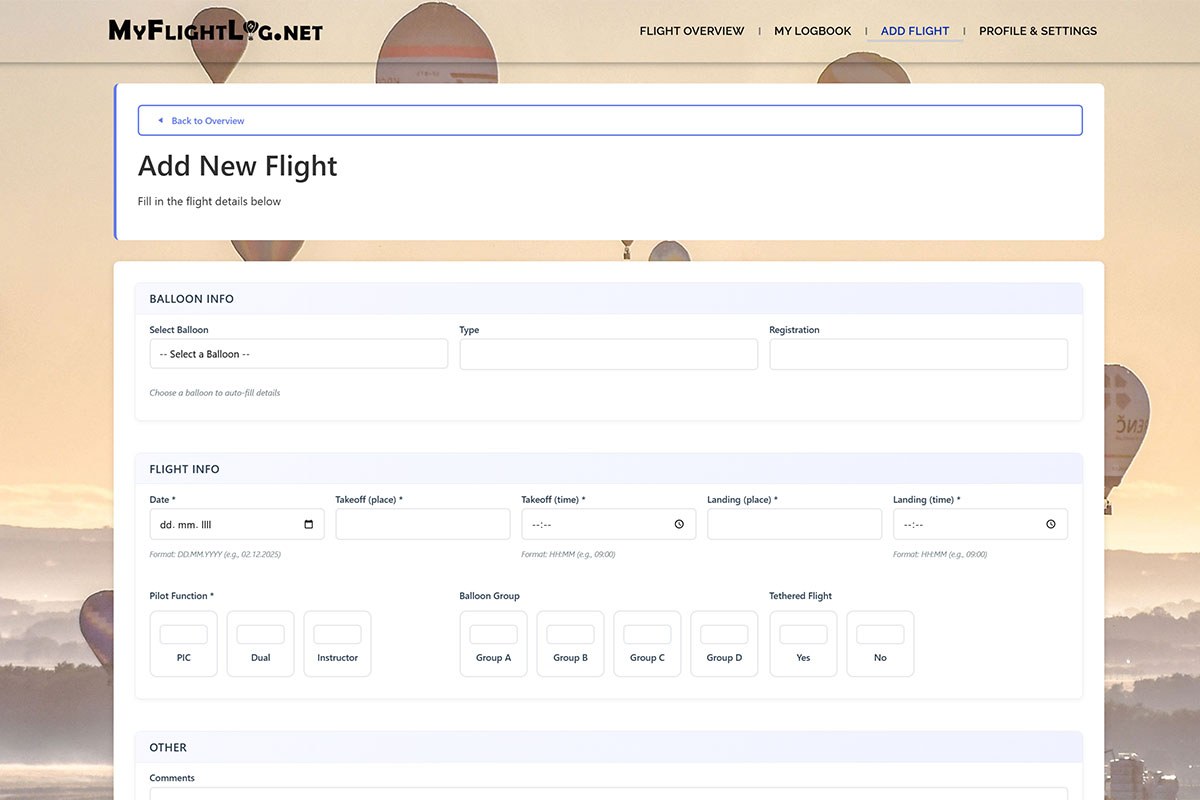1200x800 pixels.
Task: Click the Takeoff place input field
Action: point(422,524)
